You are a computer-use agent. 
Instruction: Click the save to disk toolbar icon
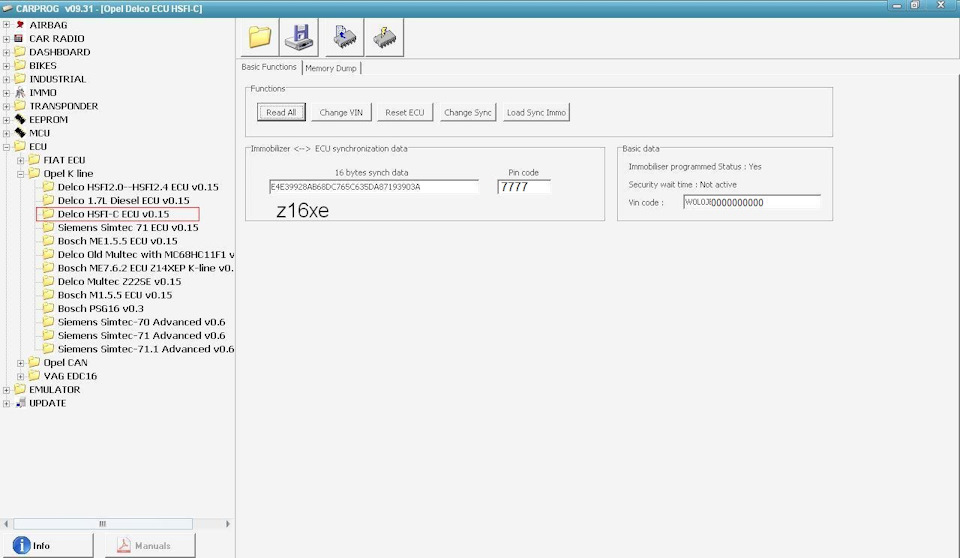(300, 37)
